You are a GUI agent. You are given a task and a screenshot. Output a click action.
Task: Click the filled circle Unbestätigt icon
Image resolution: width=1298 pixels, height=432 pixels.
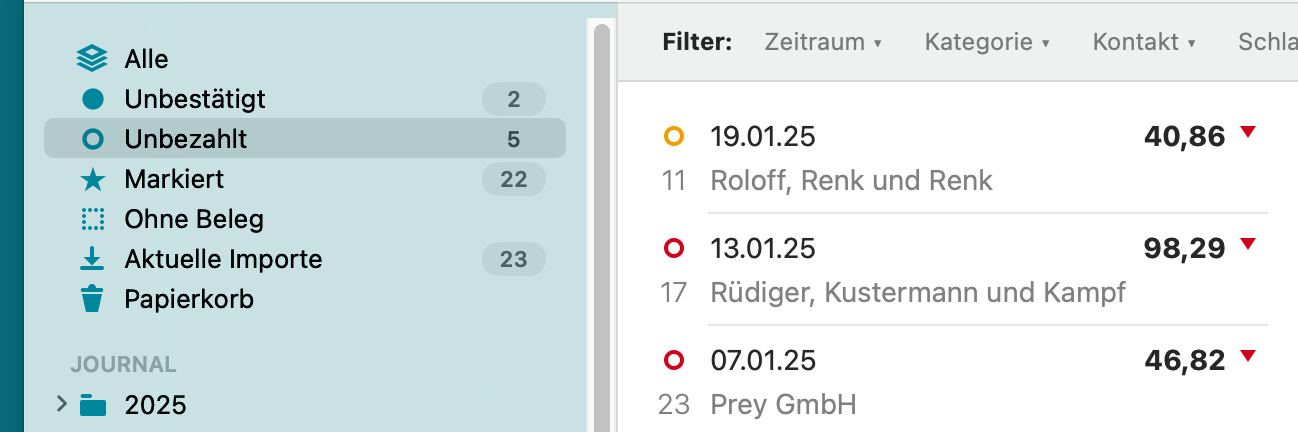tap(92, 99)
